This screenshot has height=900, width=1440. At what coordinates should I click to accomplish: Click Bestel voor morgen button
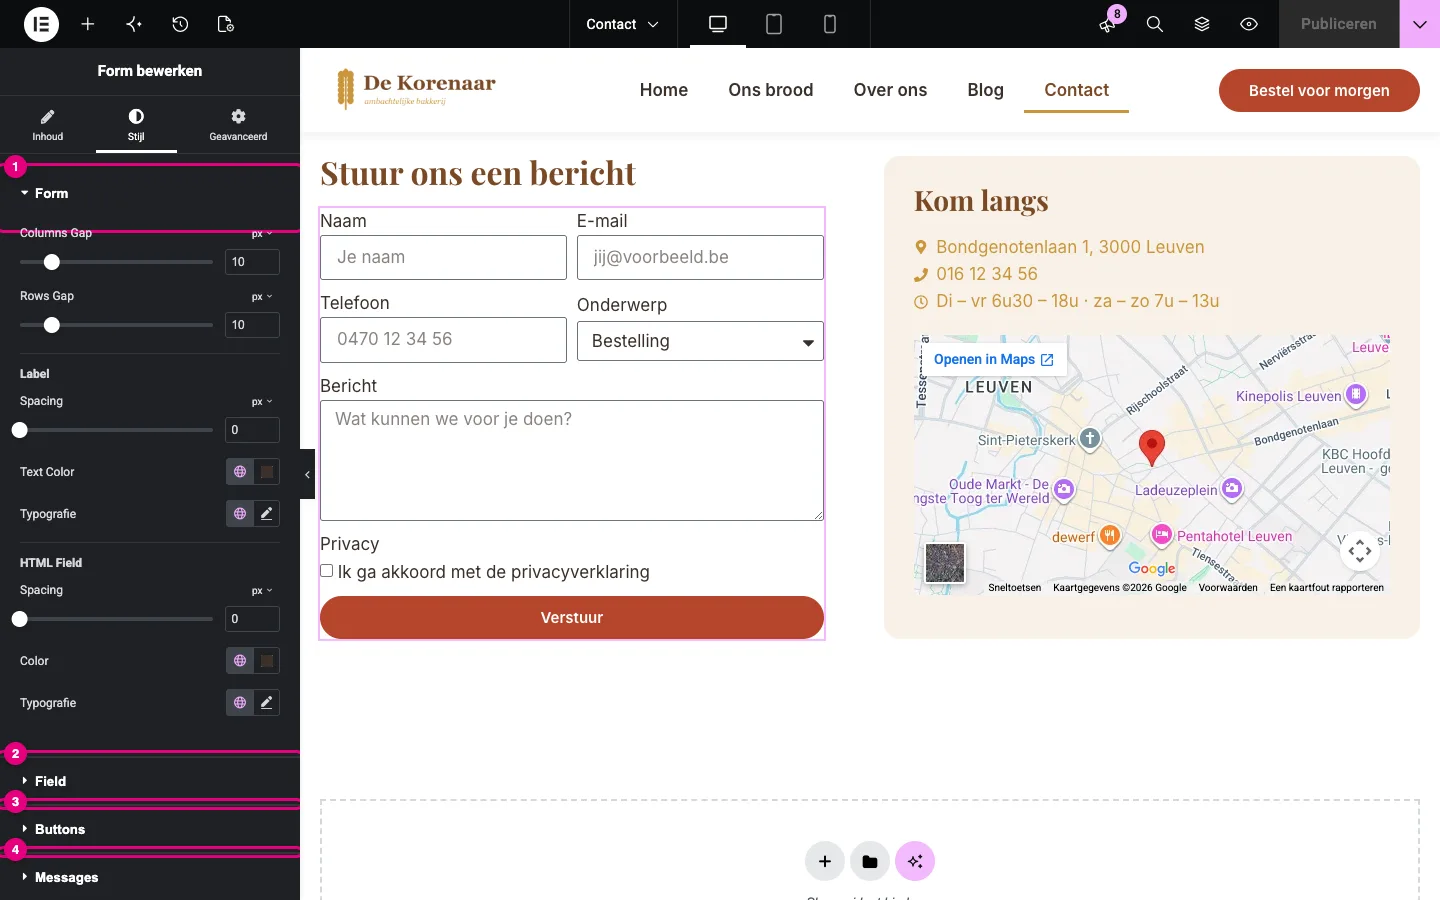[x=1319, y=90]
